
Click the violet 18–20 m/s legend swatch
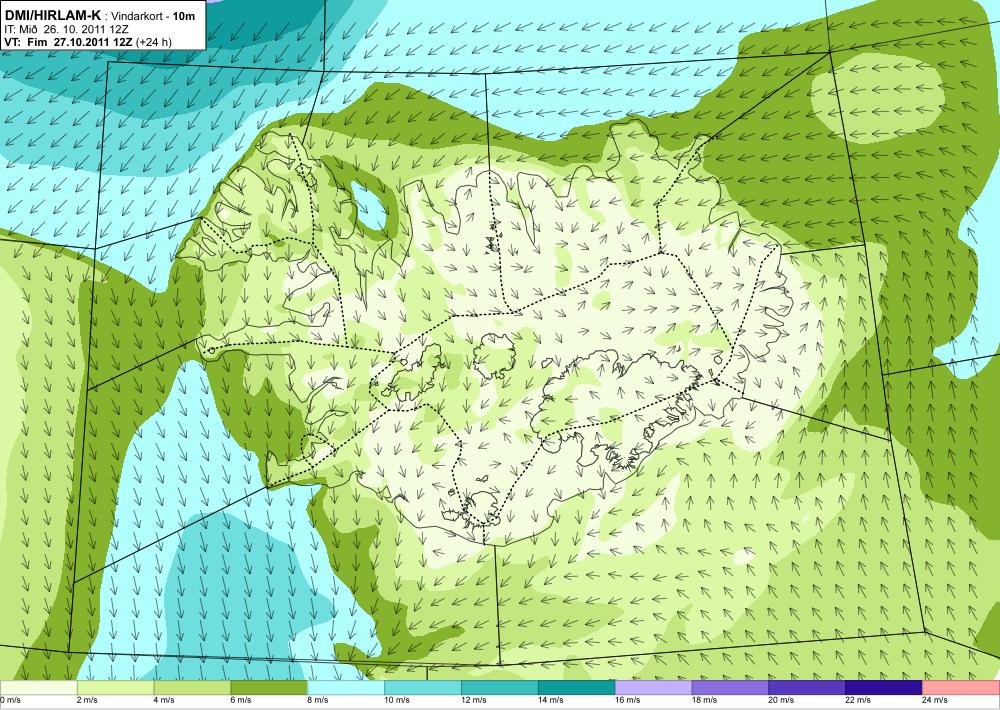click(x=730, y=688)
